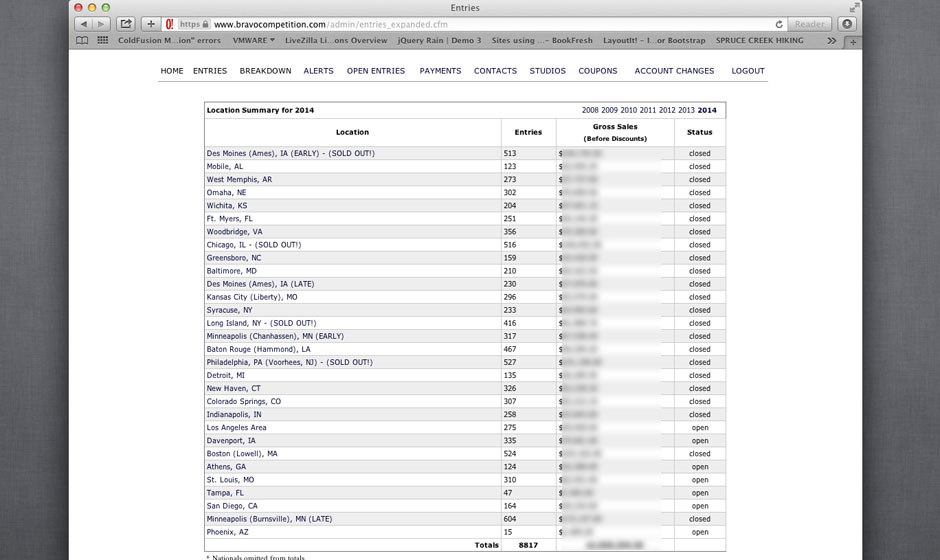Image resolution: width=940 pixels, height=560 pixels.
Task: Open the Baton Rouge (Hammond), LA location
Action: click(x=259, y=349)
